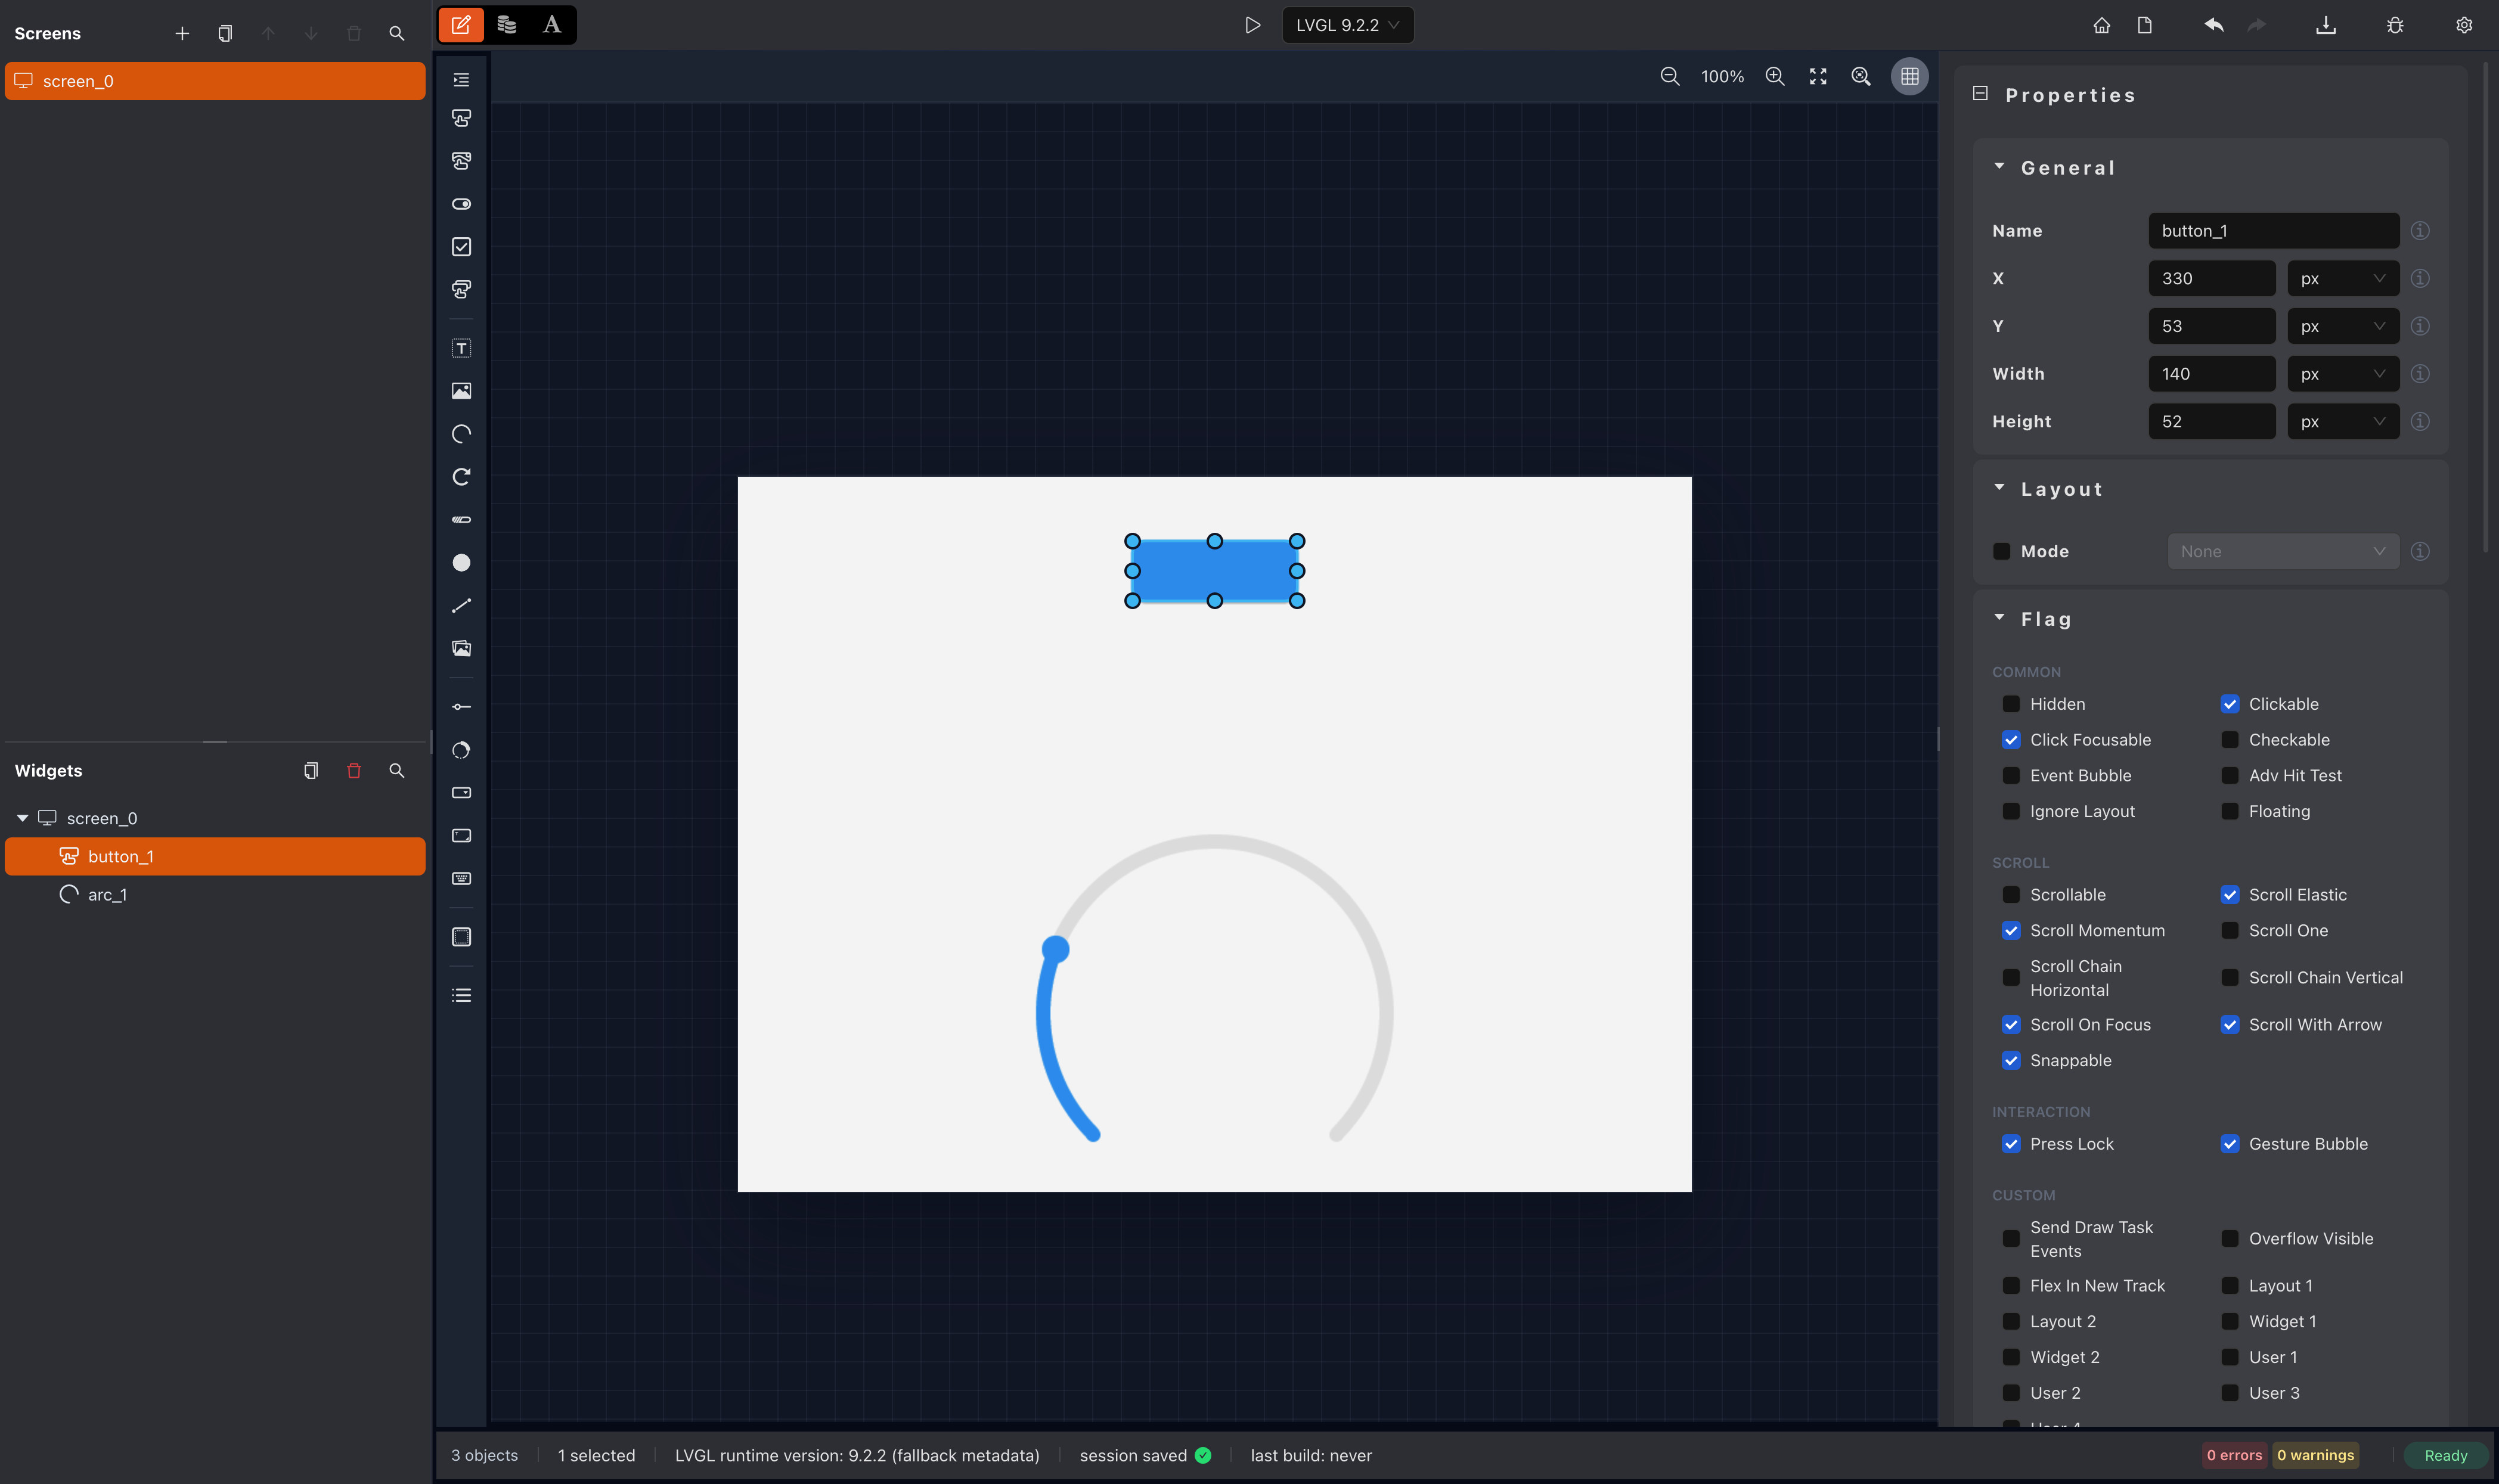Select arc_1 in the widget tree
The width and height of the screenshot is (2499, 1484).
pyautogui.click(x=215, y=895)
